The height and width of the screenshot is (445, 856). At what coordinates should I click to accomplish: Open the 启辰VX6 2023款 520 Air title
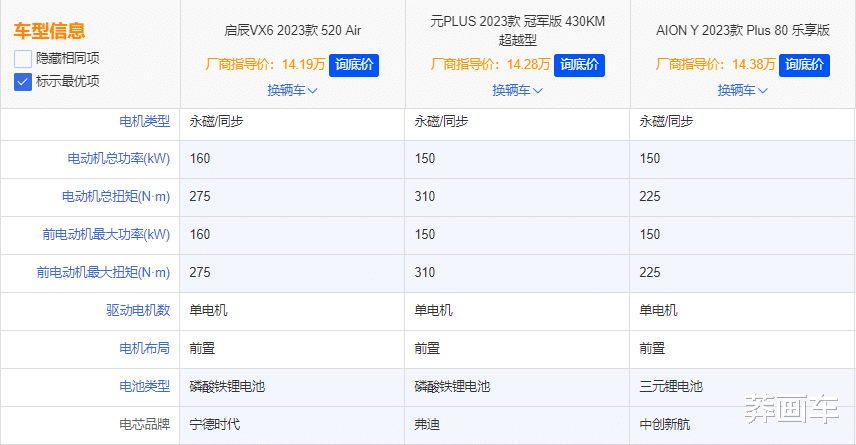(292, 31)
